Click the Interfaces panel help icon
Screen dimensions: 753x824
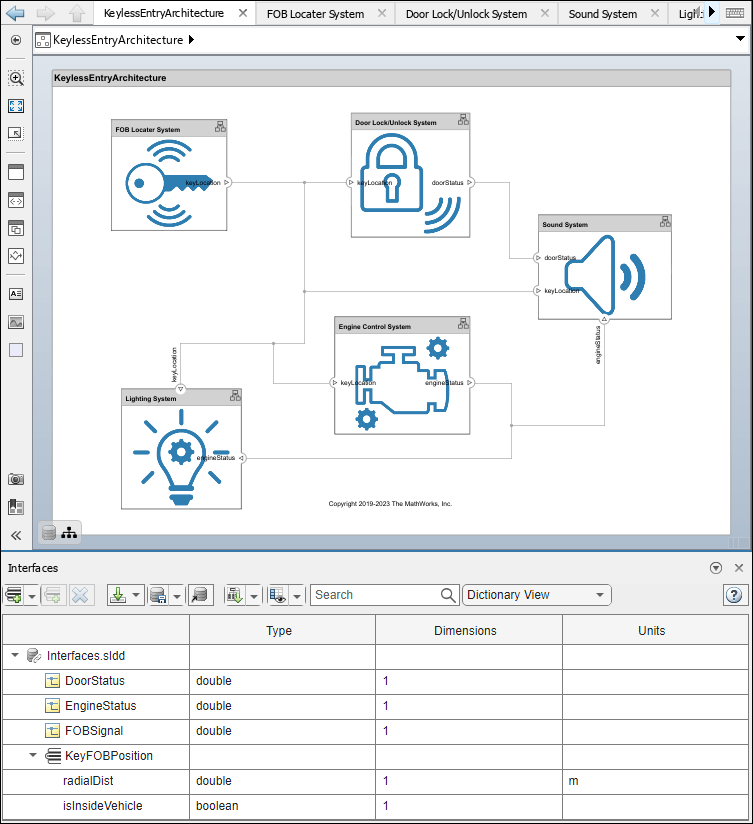[734, 595]
